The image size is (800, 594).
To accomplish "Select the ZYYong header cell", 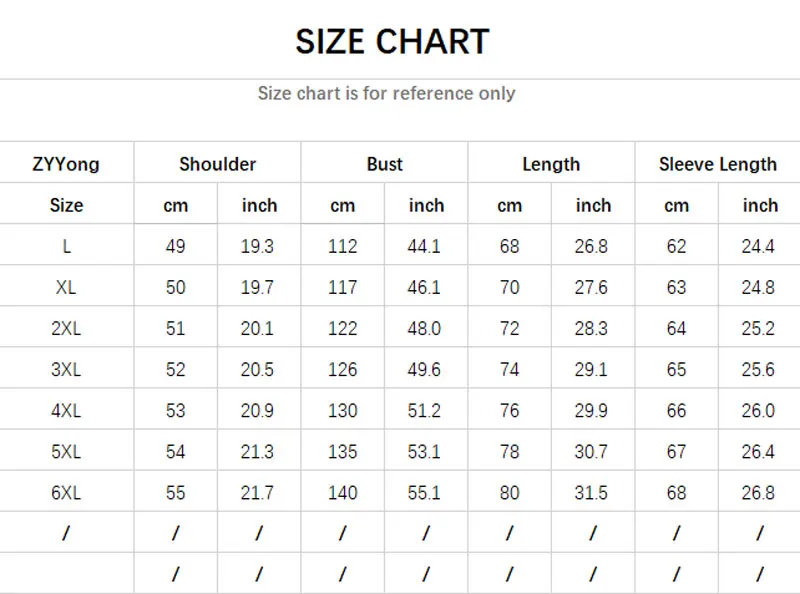I will (x=66, y=164).
